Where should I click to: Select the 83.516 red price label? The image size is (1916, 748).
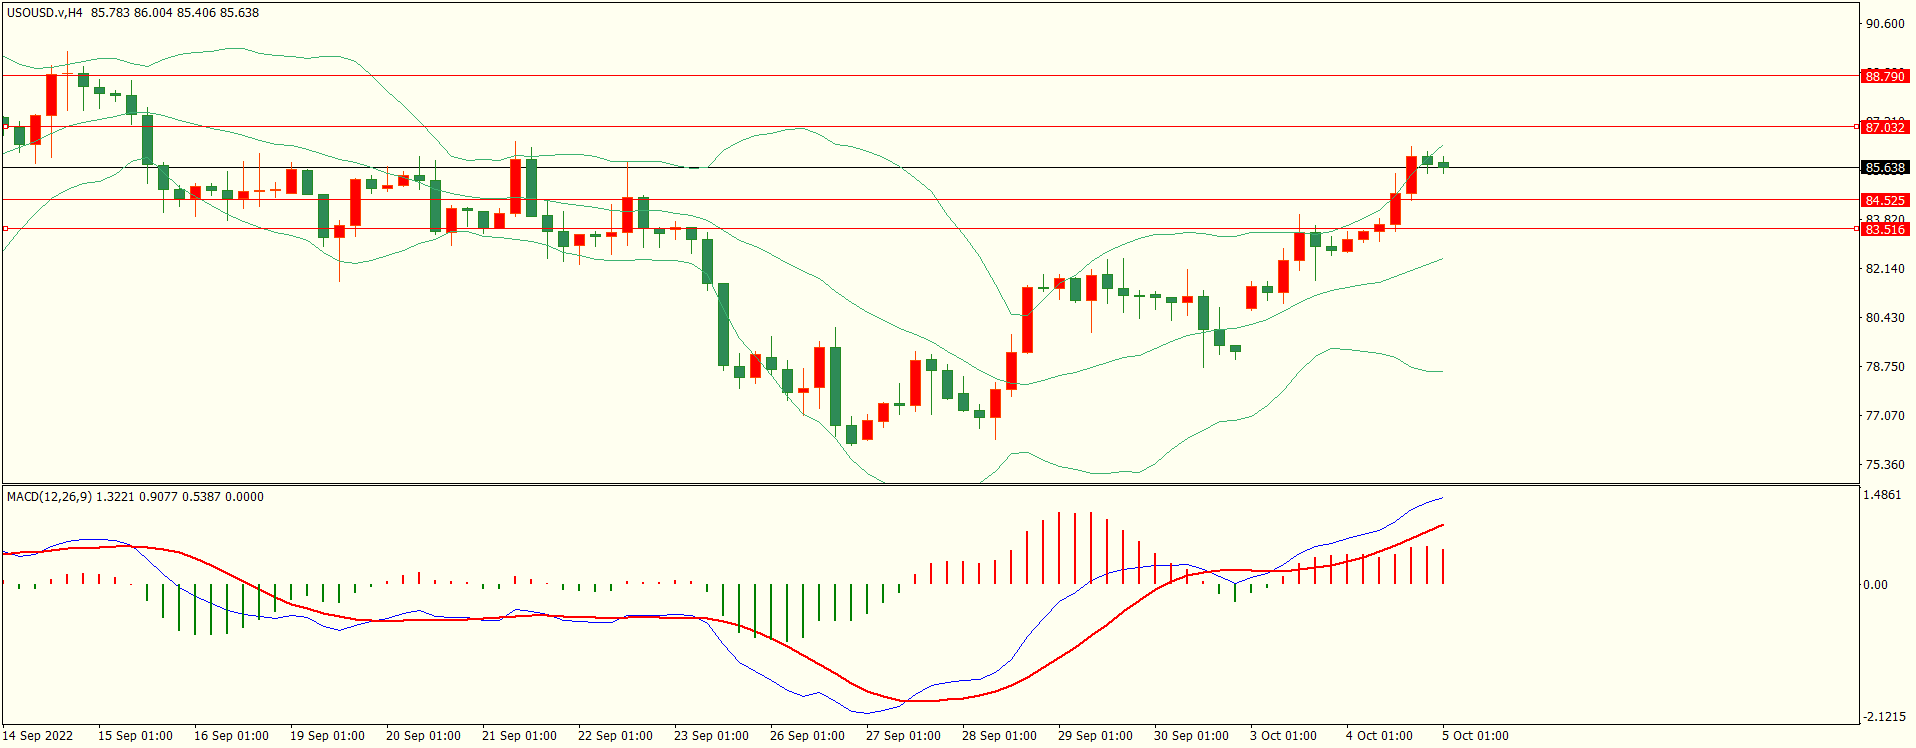click(1885, 229)
